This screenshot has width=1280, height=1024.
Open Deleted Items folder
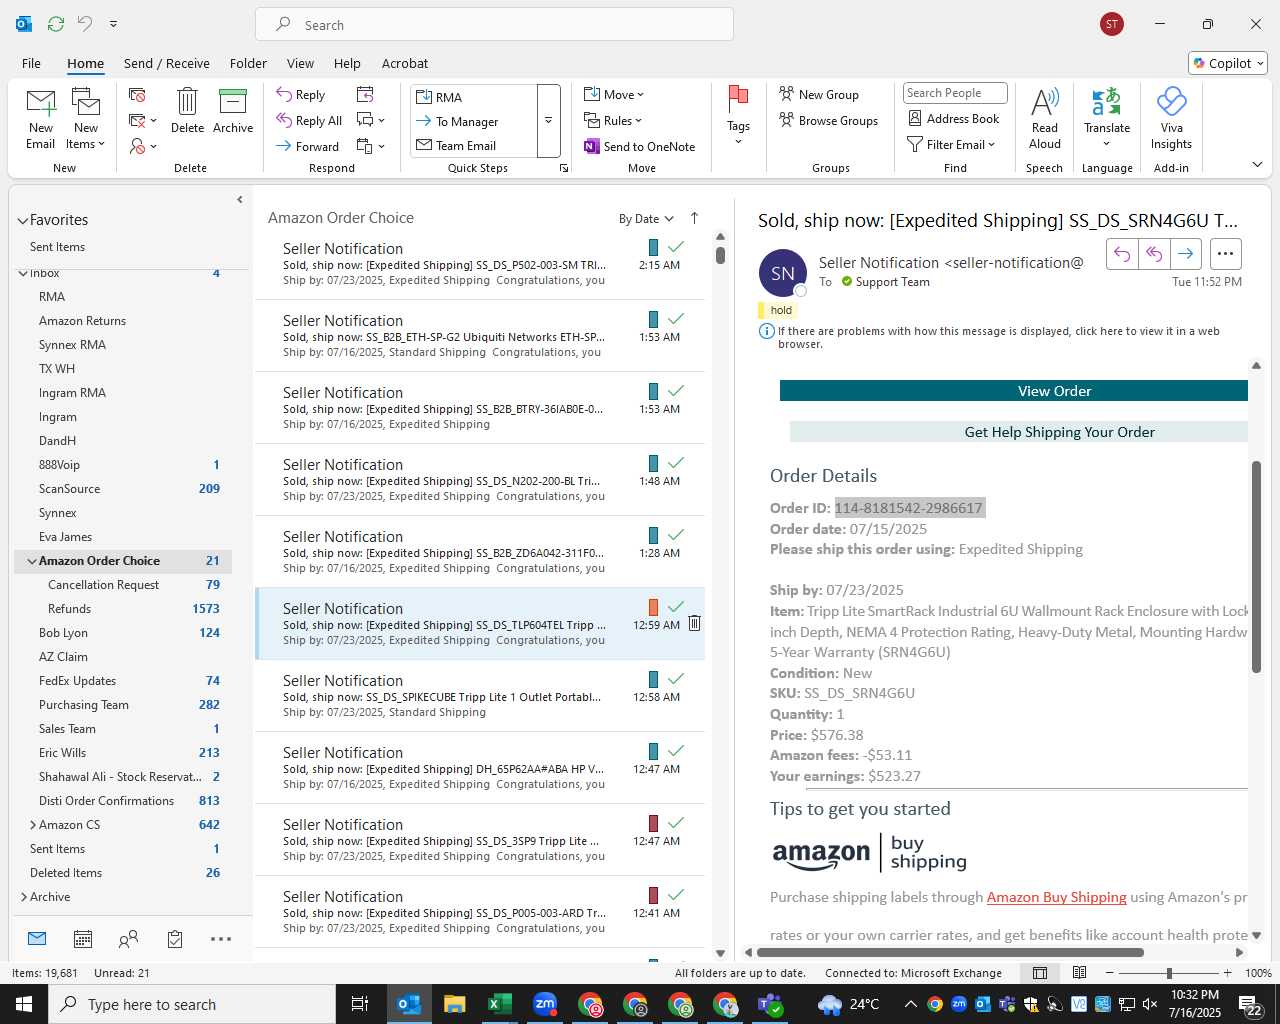point(123,873)
